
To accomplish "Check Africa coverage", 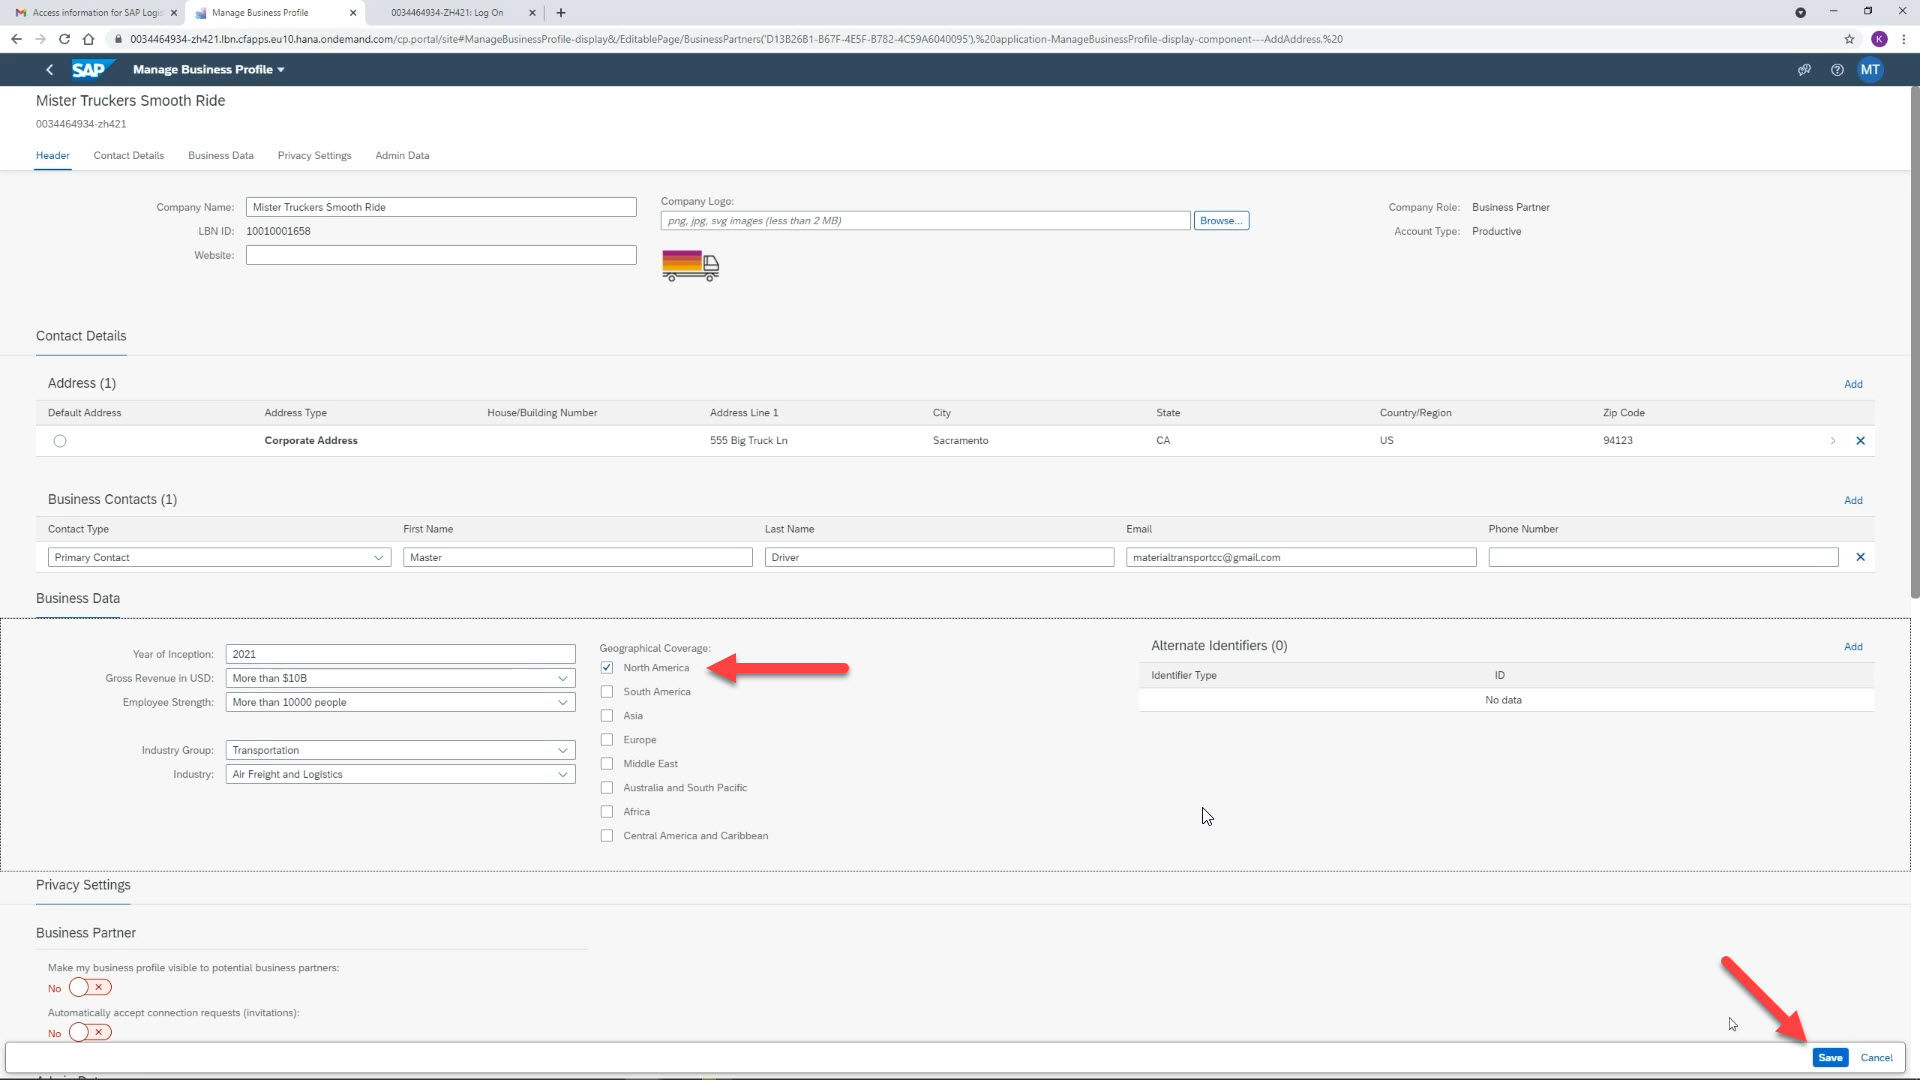I will [607, 812].
